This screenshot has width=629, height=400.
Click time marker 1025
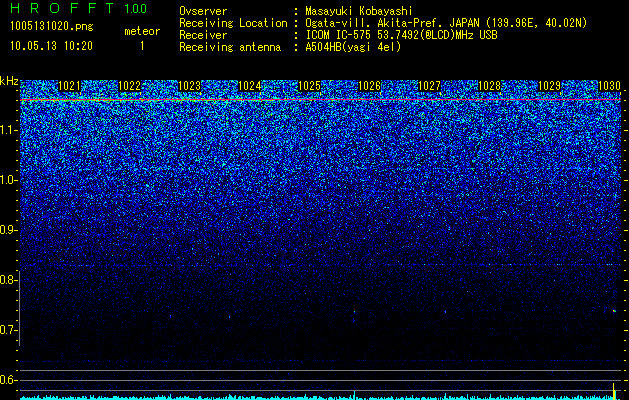pos(310,86)
